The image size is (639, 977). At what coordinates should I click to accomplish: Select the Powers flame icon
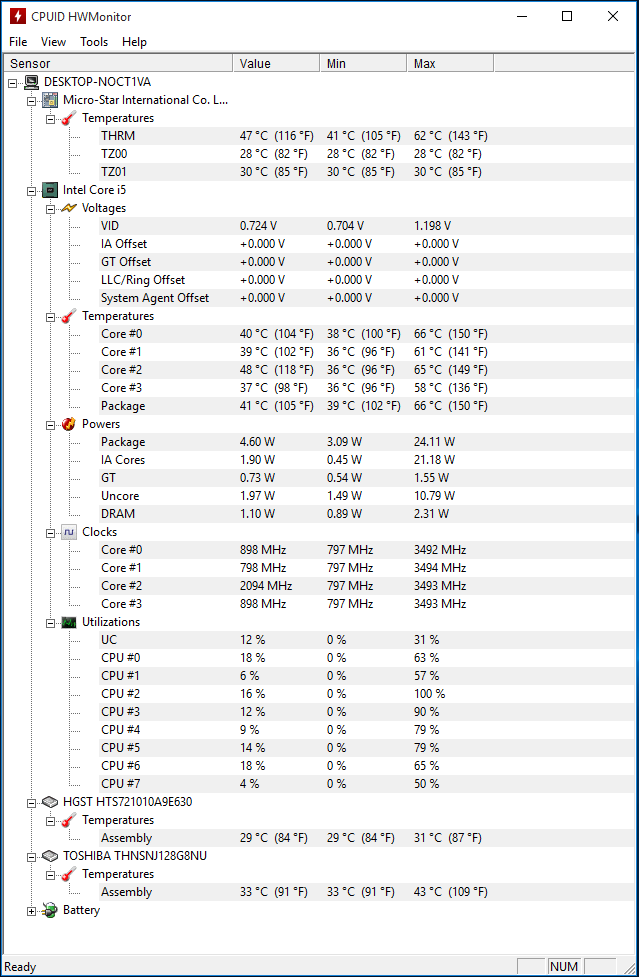coord(69,424)
